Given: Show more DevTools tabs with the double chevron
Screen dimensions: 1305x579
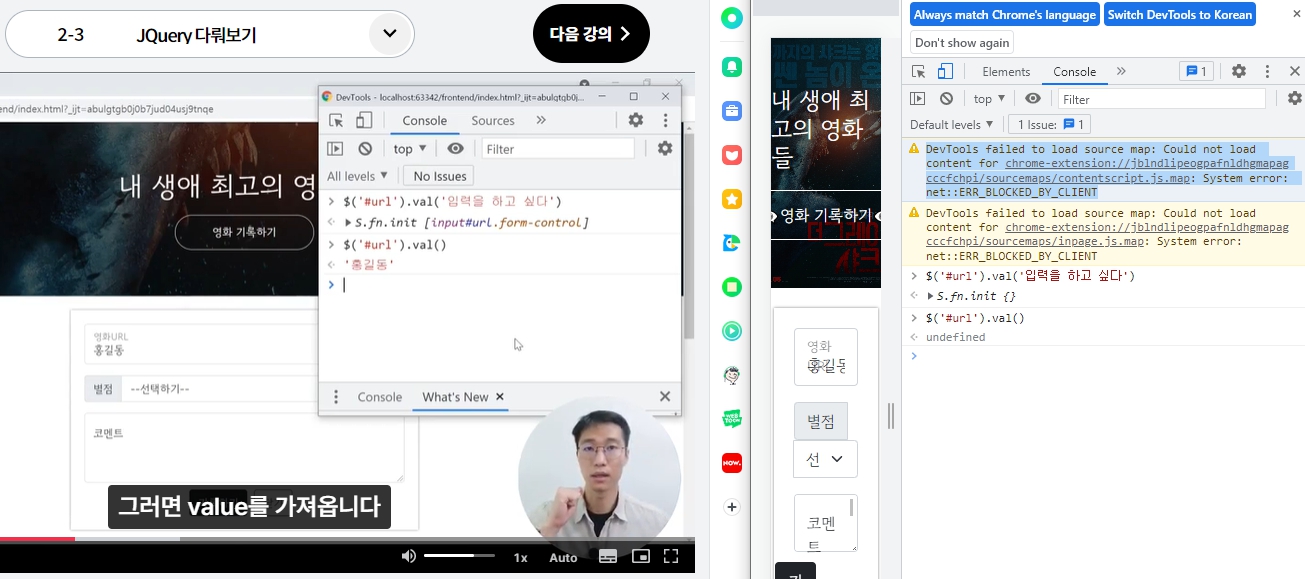Looking at the screenshot, I should [x=1121, y=71].
